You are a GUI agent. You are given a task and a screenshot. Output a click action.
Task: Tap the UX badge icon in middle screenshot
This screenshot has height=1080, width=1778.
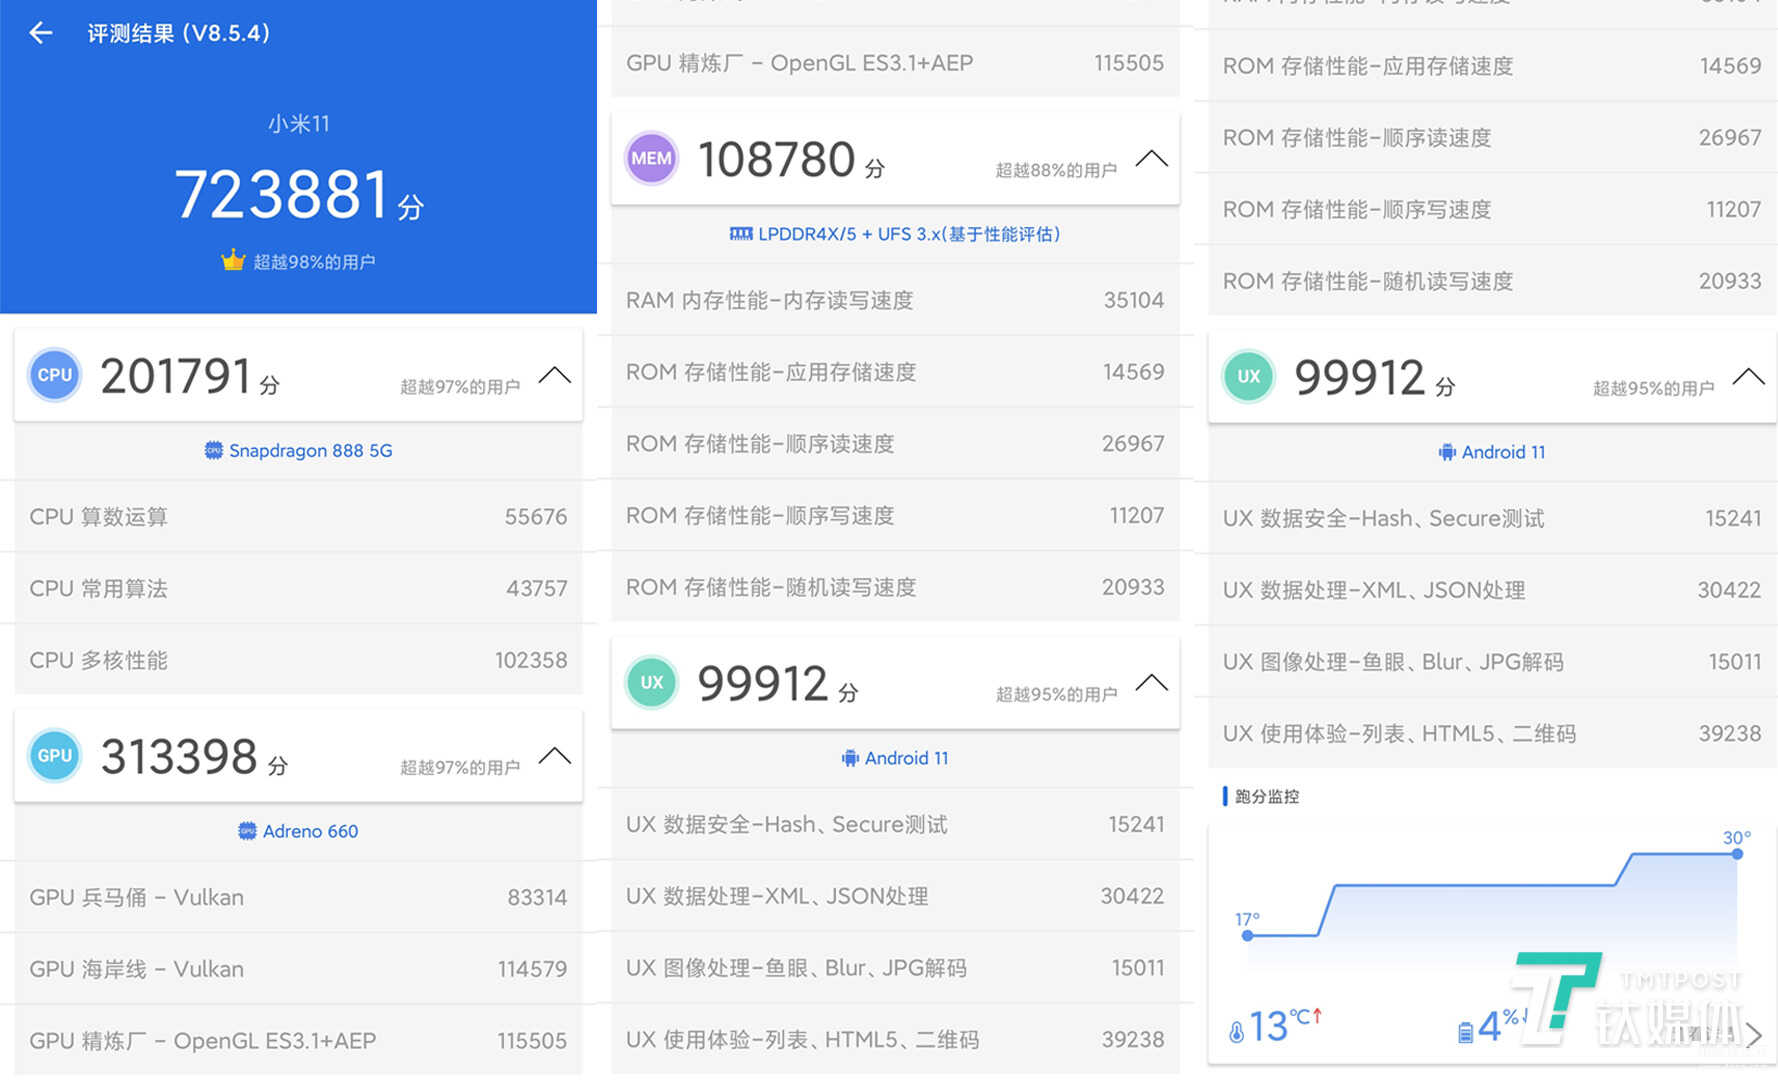652,682
